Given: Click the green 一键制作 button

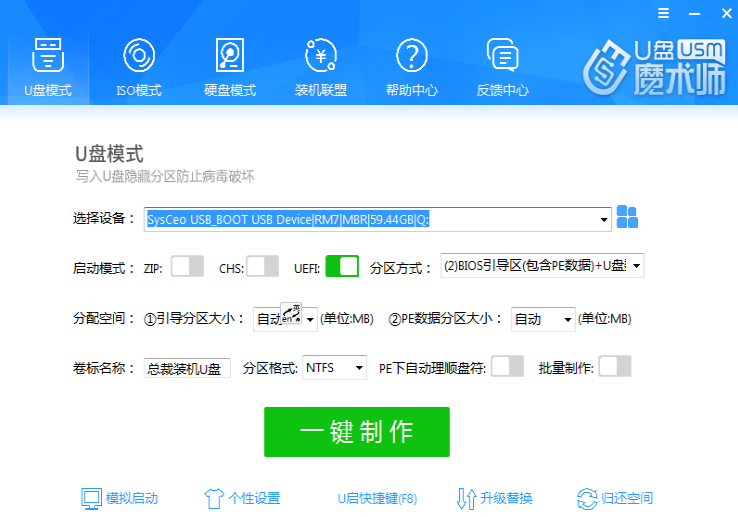Looking at the screenshot, I should [x=356, y=432].
